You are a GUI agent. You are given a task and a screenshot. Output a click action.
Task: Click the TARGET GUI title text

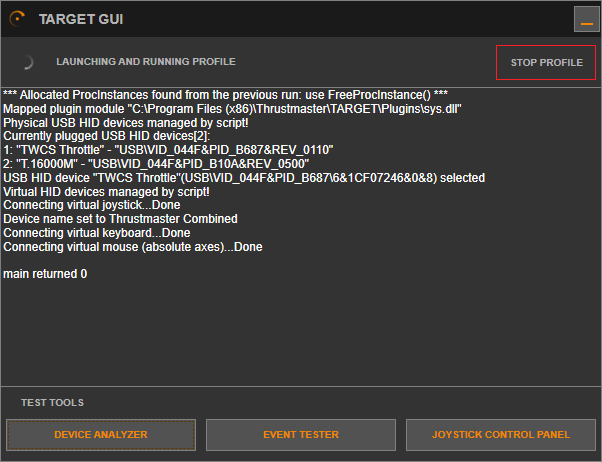(x=81, y=19)
